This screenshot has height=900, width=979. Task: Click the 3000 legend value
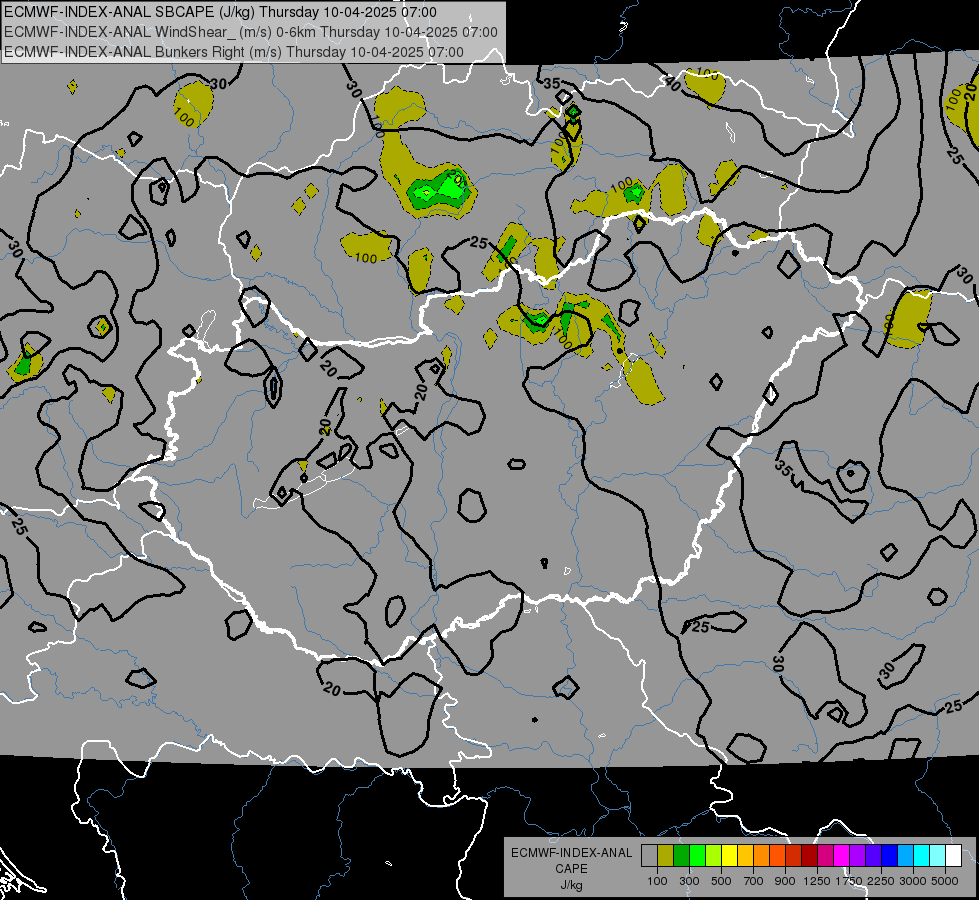913,881
